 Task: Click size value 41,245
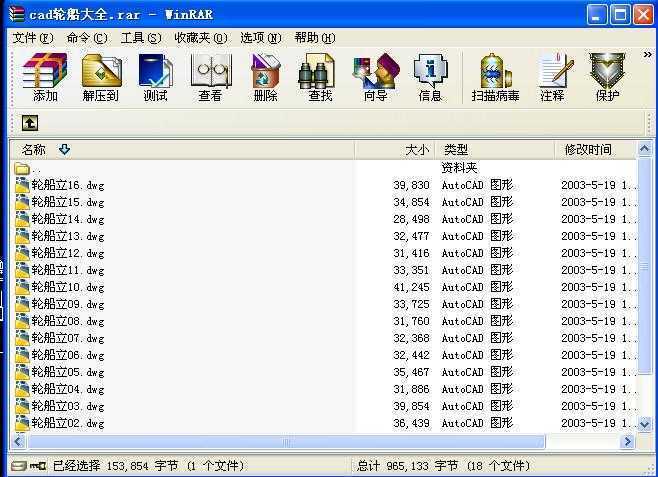coord(411,287)
